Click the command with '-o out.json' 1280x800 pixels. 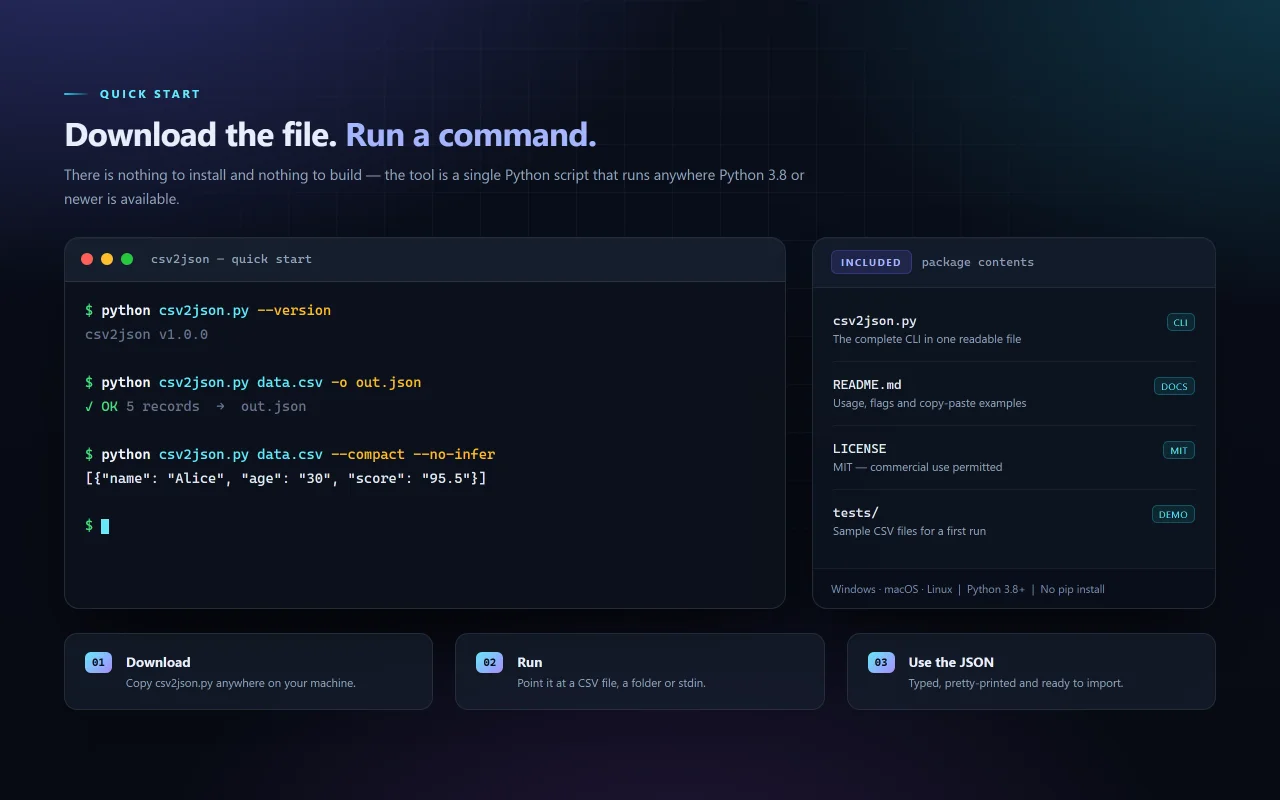pyautogui.click(x=253, y=382)
